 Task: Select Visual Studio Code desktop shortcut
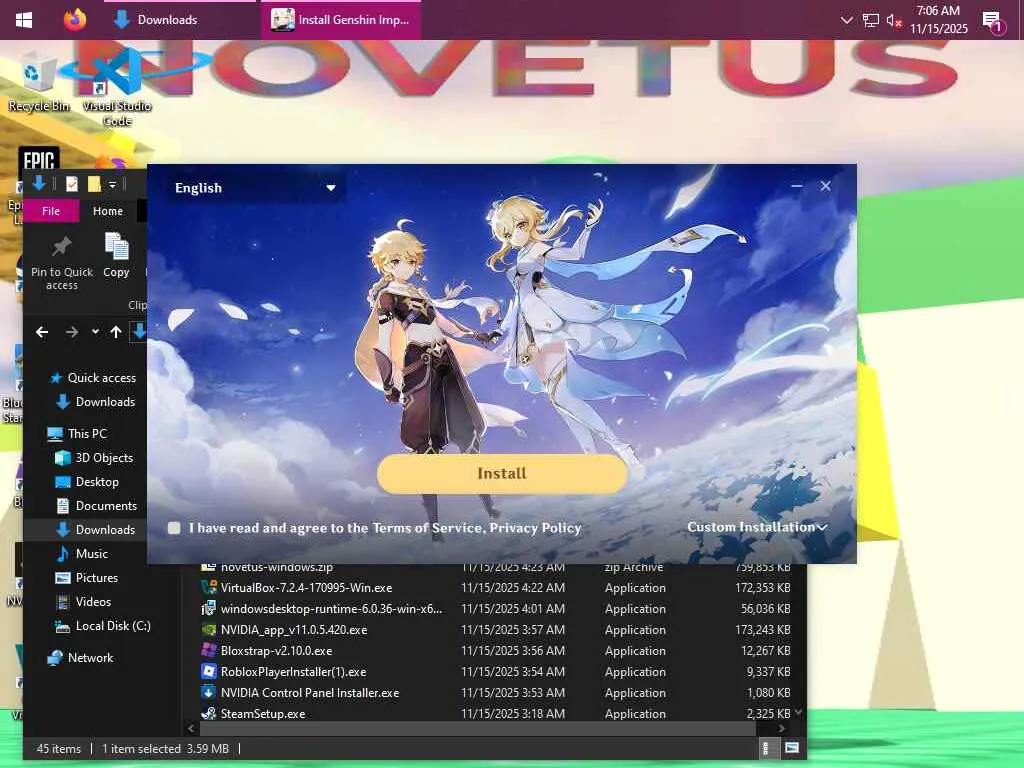click(117, 88)
